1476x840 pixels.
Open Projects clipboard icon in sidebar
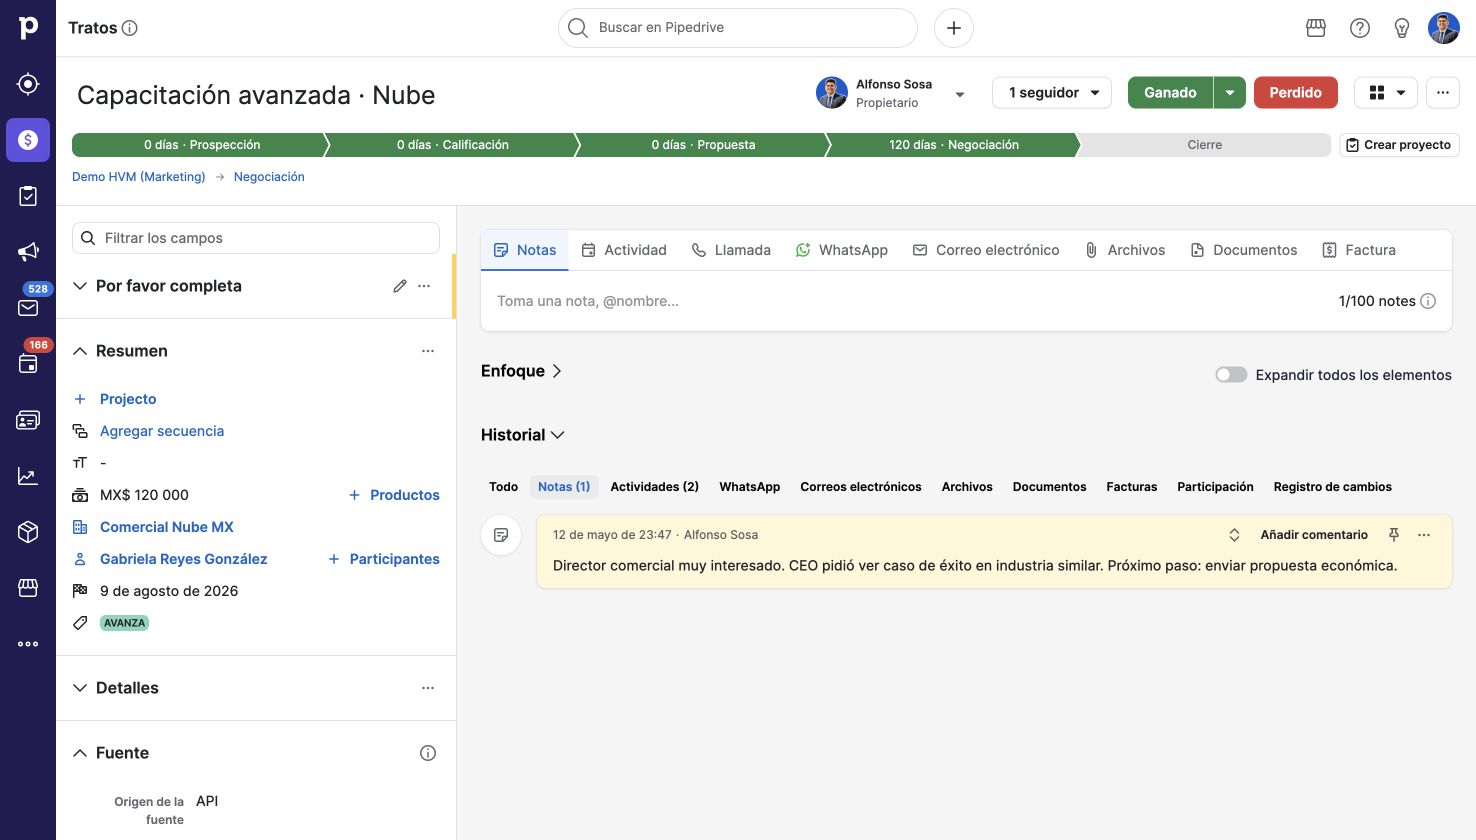28,196
